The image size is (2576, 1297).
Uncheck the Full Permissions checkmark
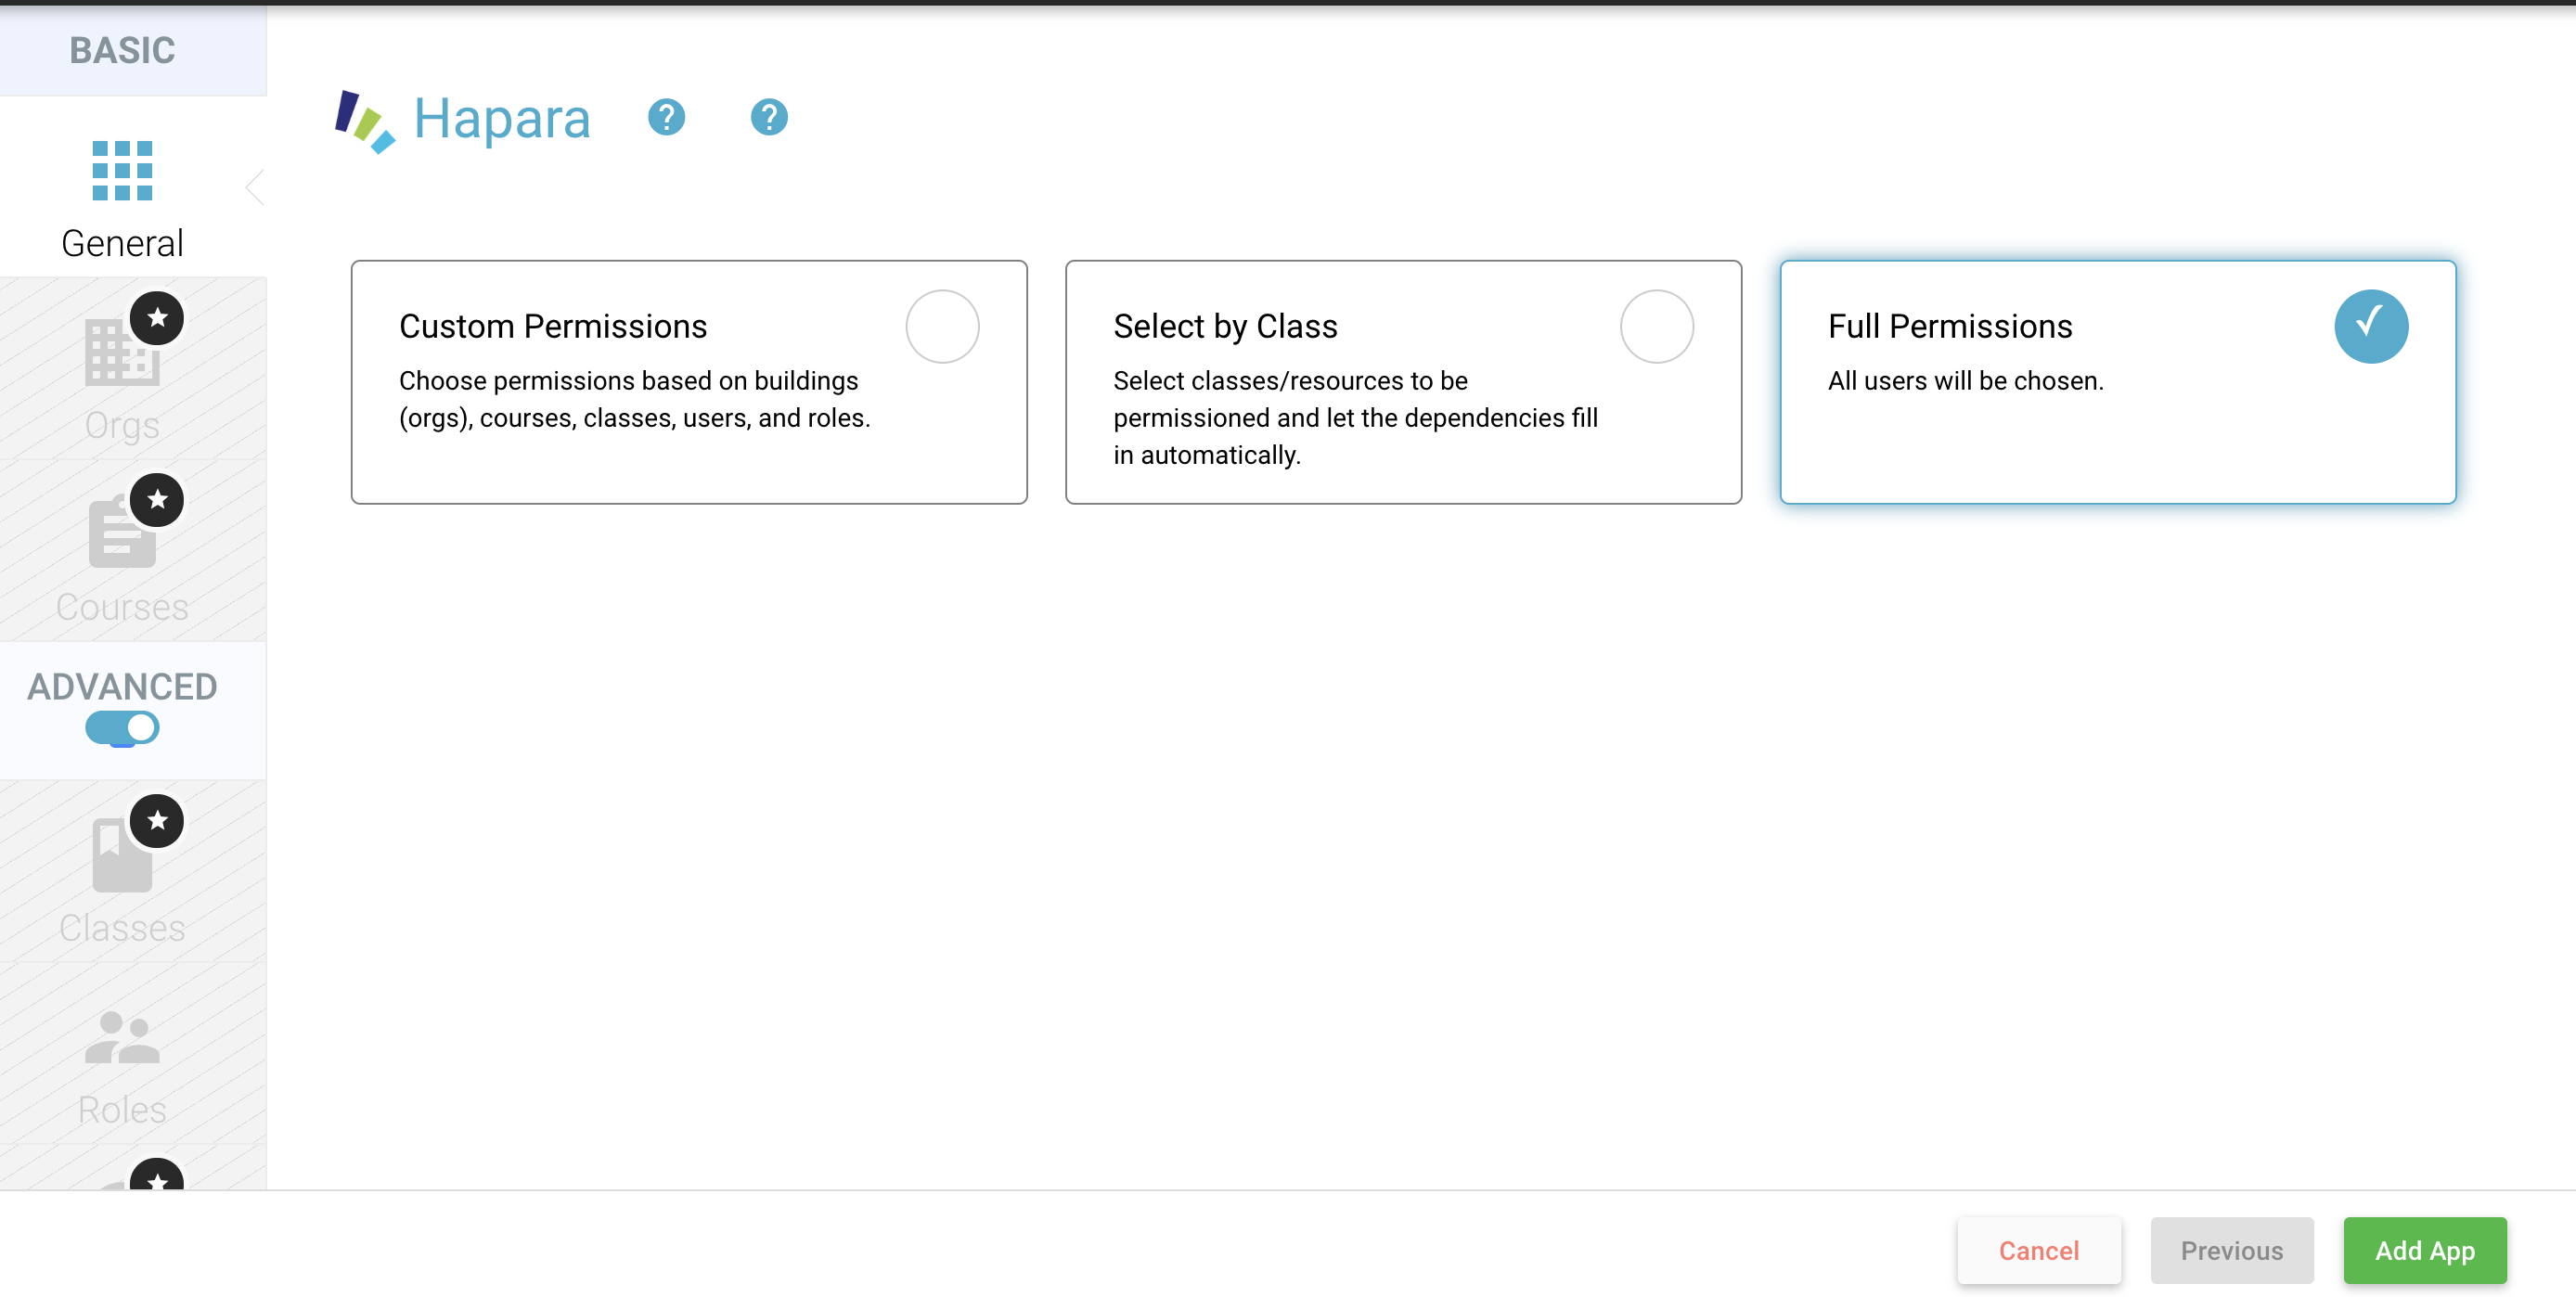[2370, 325]
